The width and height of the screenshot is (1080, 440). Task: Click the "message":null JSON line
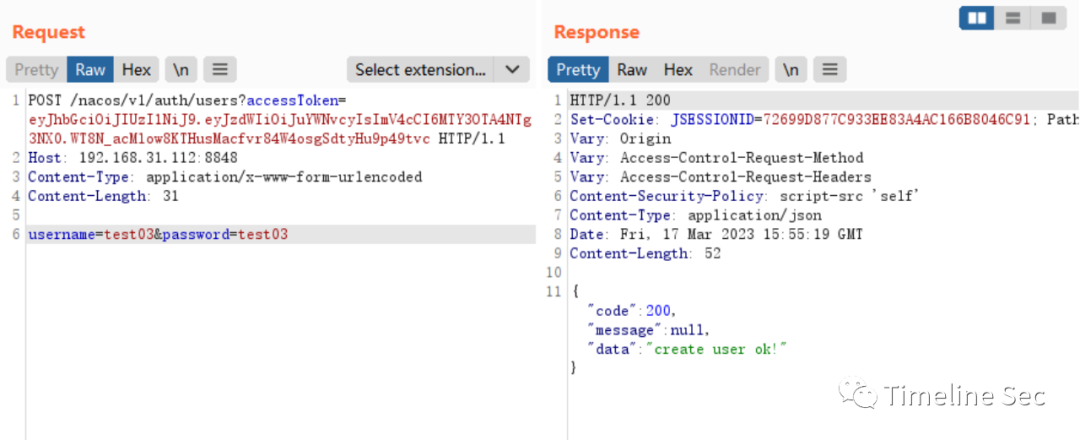point(648,330)
